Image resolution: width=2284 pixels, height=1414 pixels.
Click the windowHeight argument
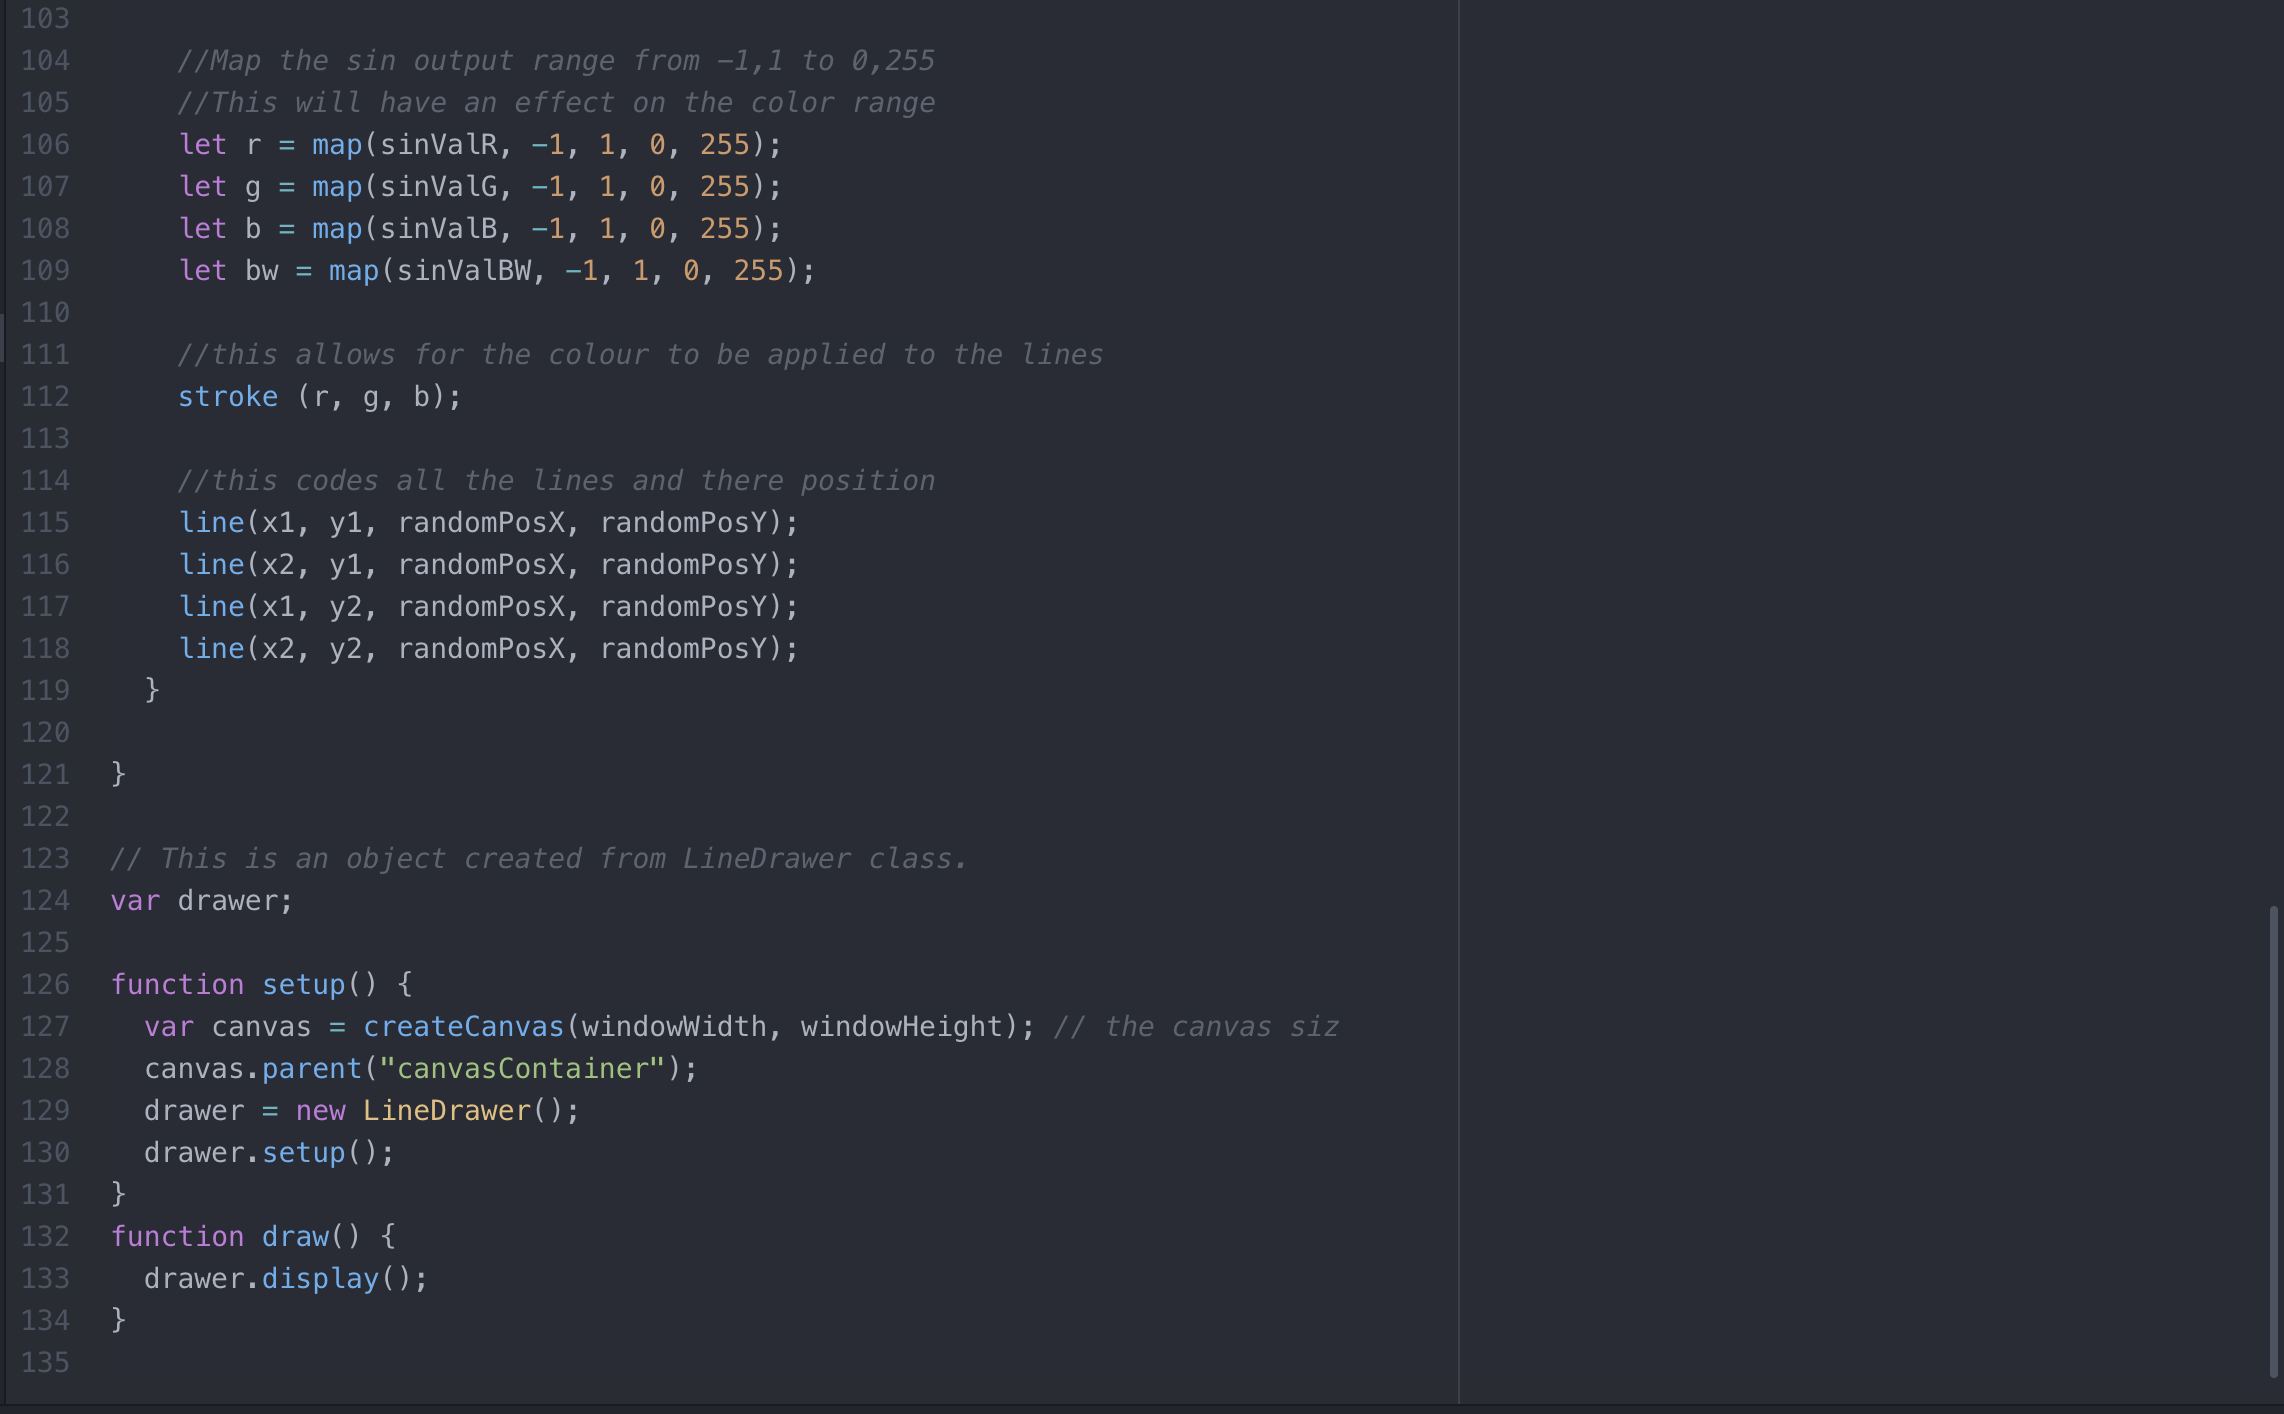(x=900, y=1027)
